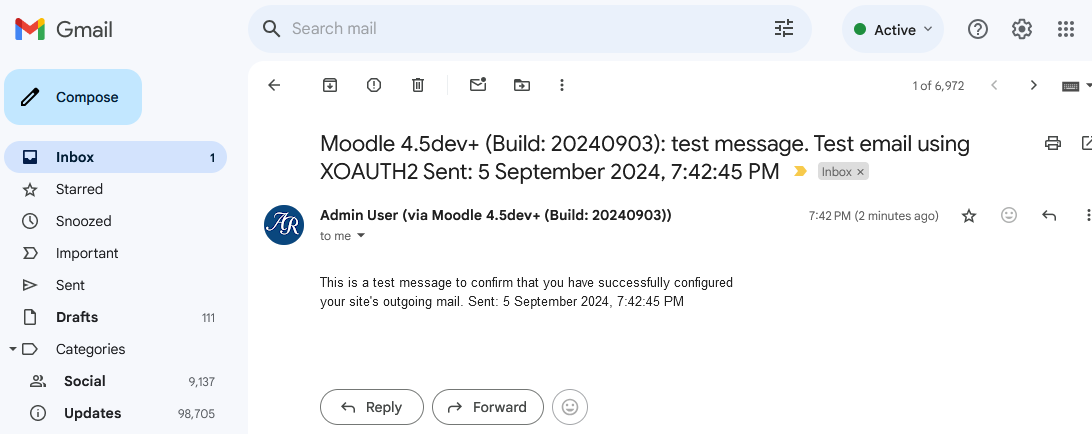1092x434 pixels.
Task: Click the Reply button below the message
Action: pyautogui.click(x=372, y=407)
